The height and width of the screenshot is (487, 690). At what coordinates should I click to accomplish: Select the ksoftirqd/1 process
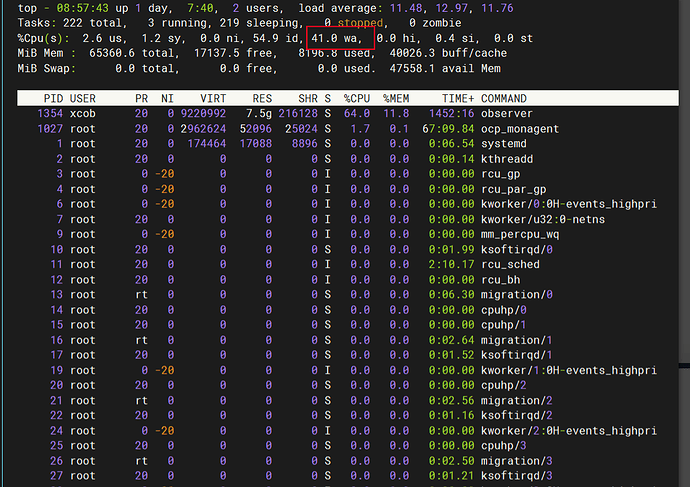coord(517,355)
